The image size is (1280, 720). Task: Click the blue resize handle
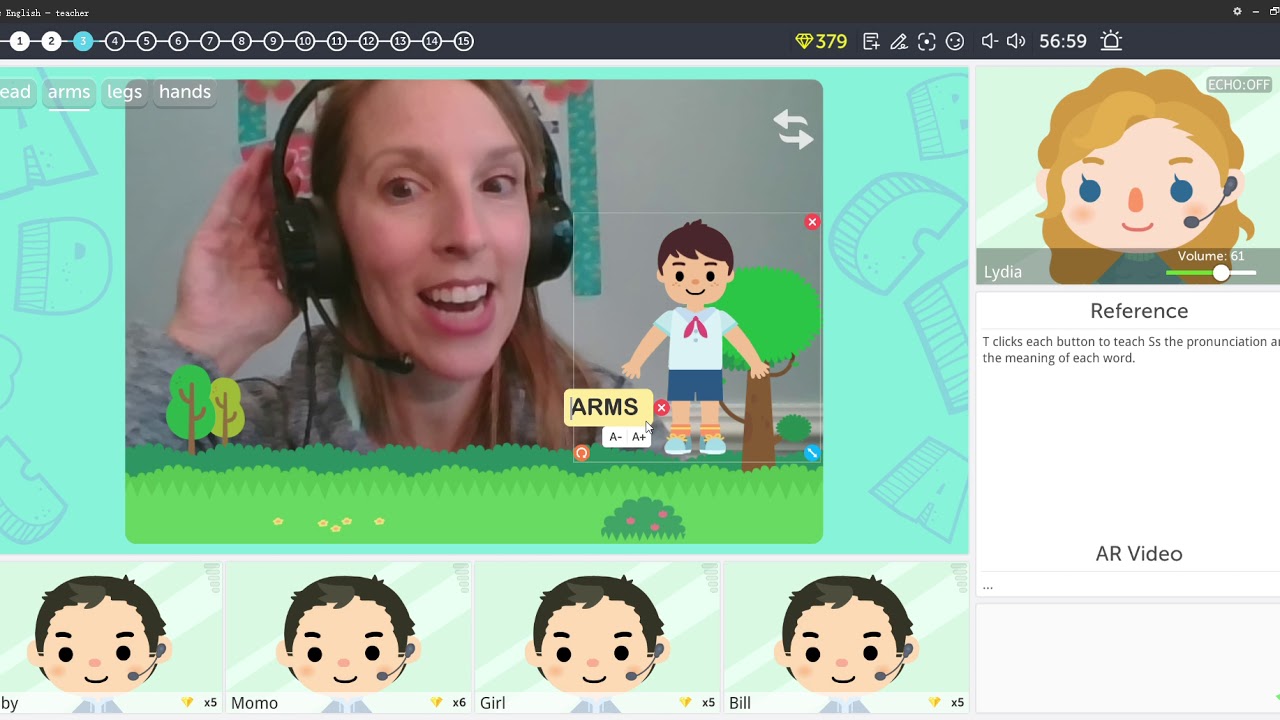[812, 453]
